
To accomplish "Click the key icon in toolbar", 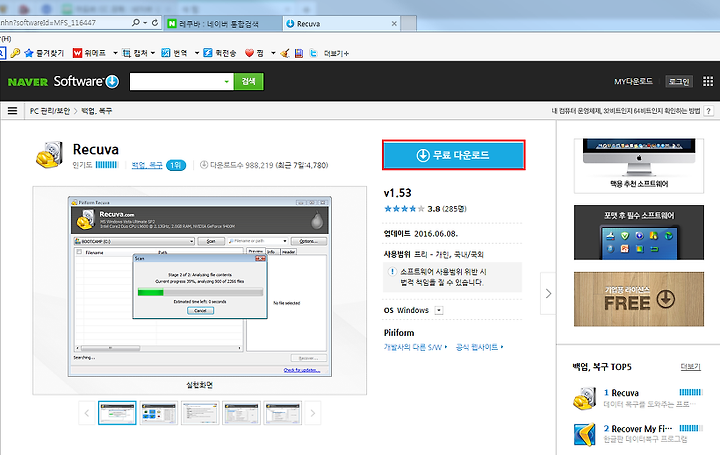I will pyautogui.click(x=15, y=53).
